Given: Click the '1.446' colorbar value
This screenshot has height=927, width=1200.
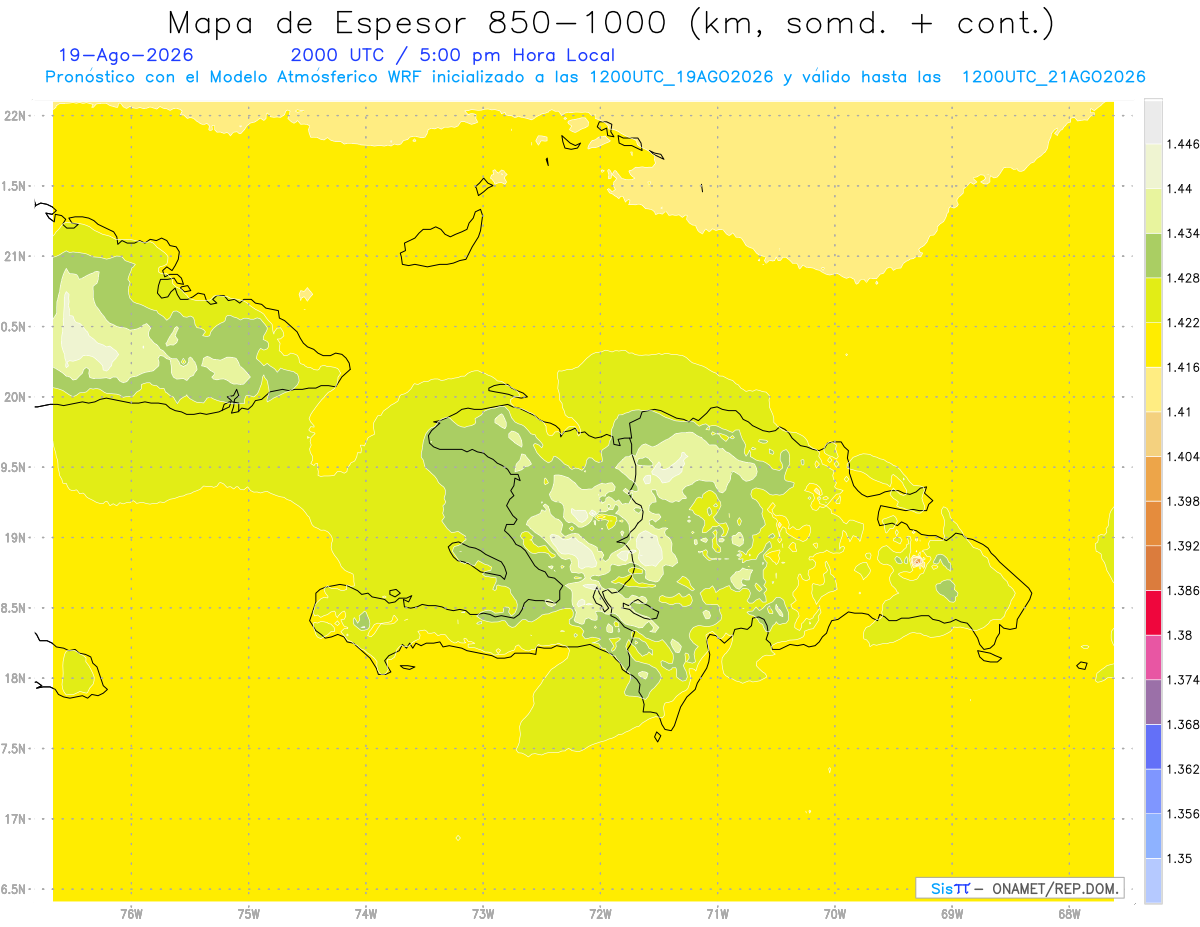Looking at the screenshot, I should (x=1182, y=144).
